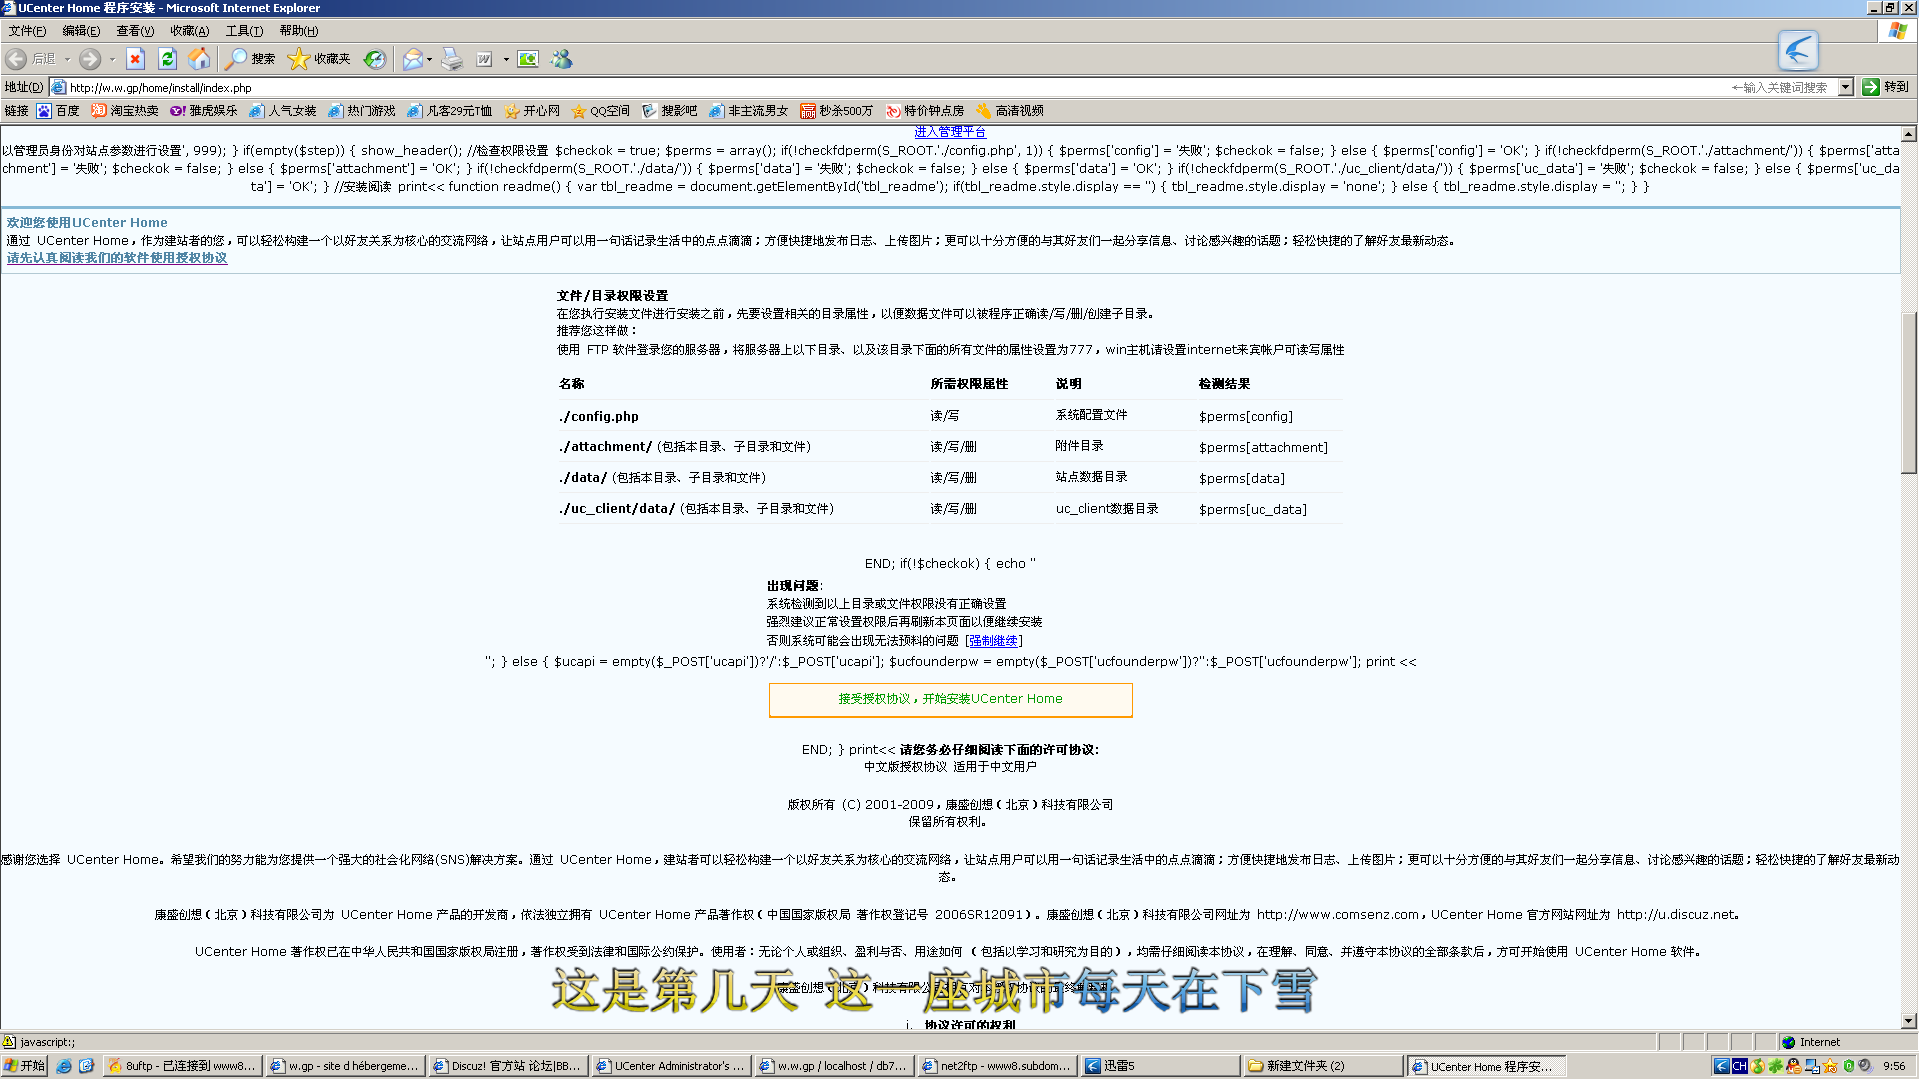
Task: Click the 开始 Start button
Action: tap(25, 1066)
